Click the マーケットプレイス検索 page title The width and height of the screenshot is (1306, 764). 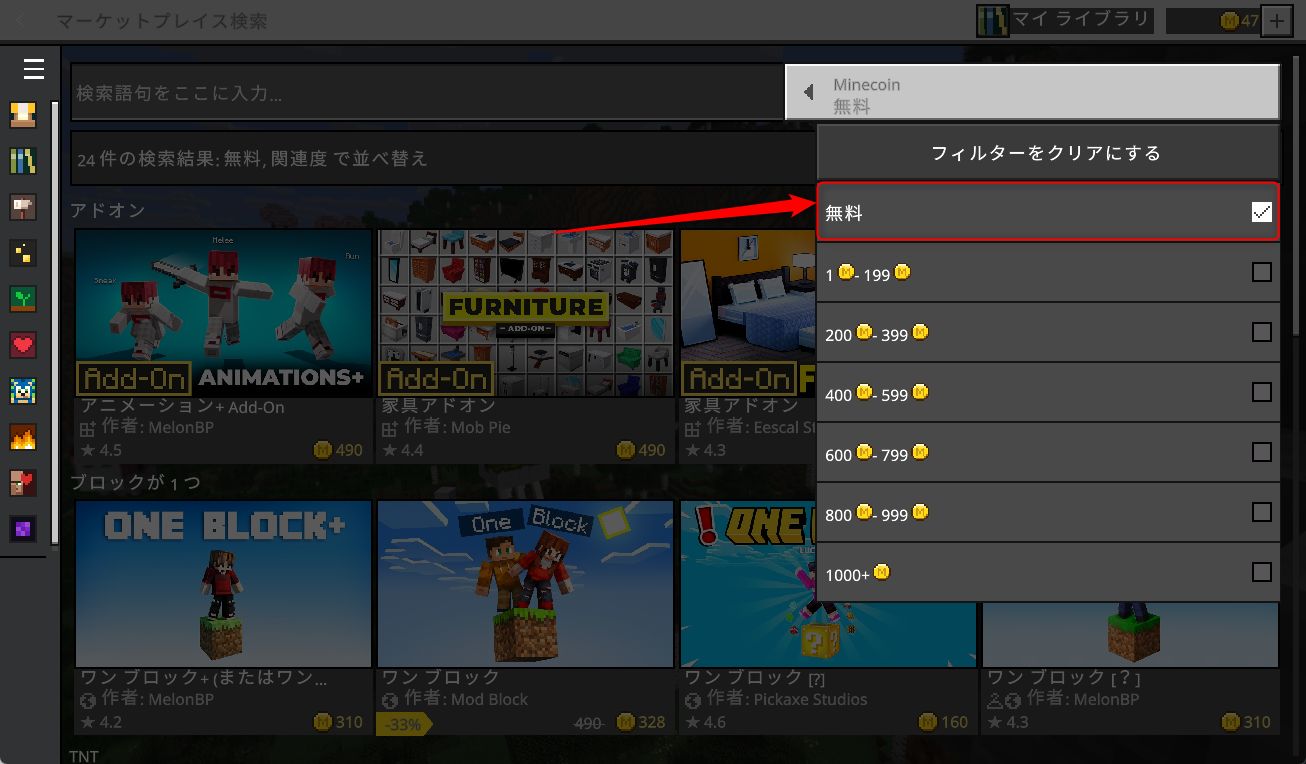[161, 20]
